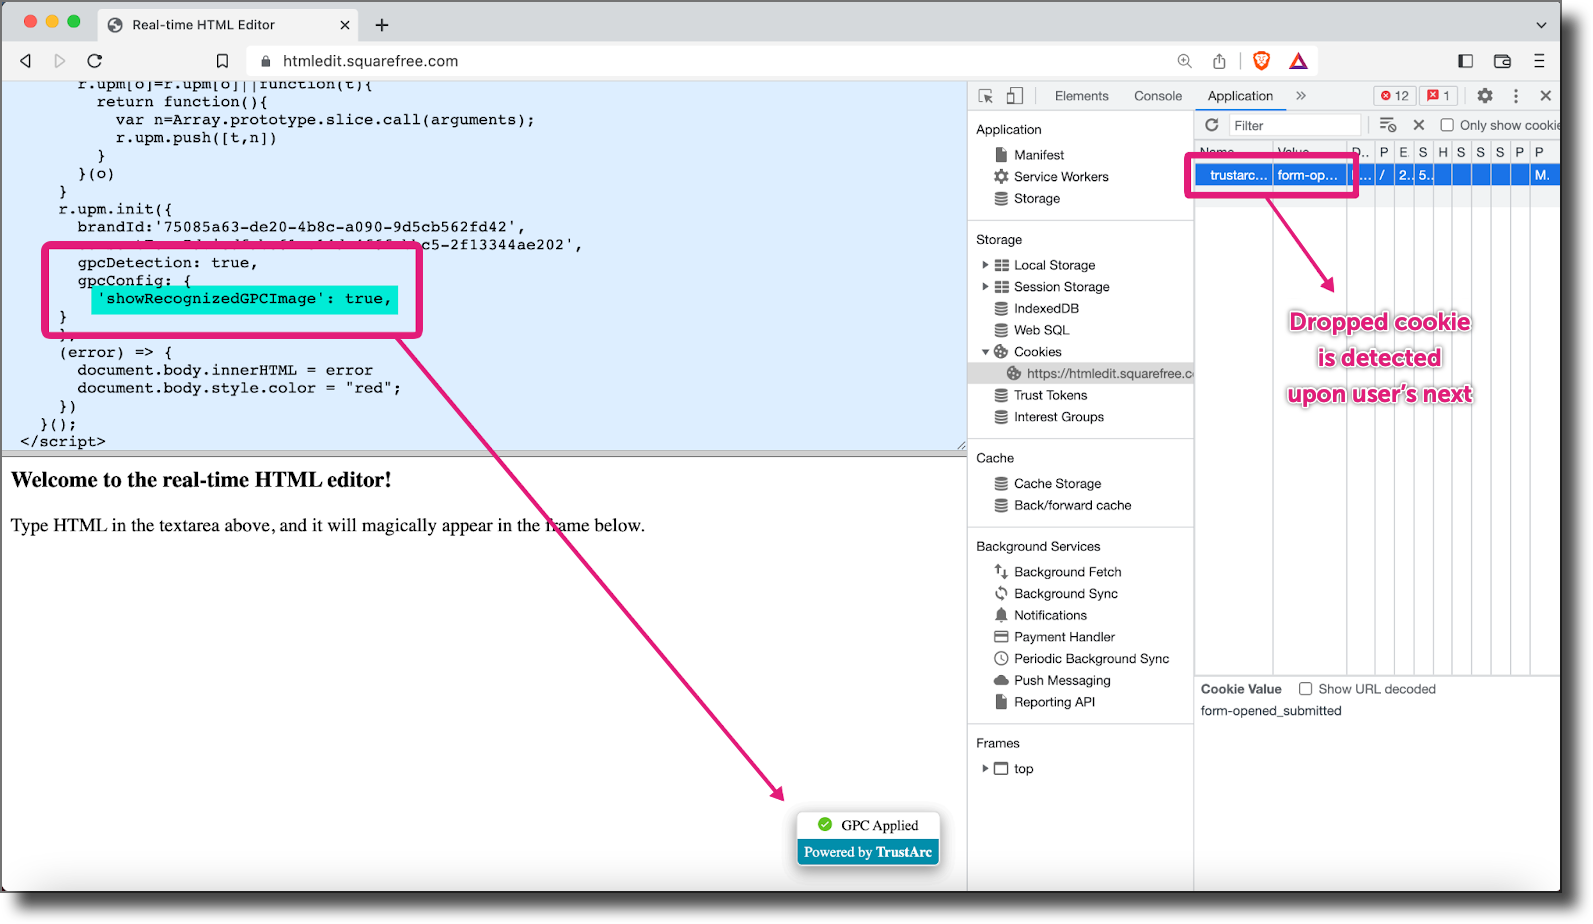Click the errors badge showing 12
This screenshot has width=1593, height=924.
click(x=1395, y=96)
